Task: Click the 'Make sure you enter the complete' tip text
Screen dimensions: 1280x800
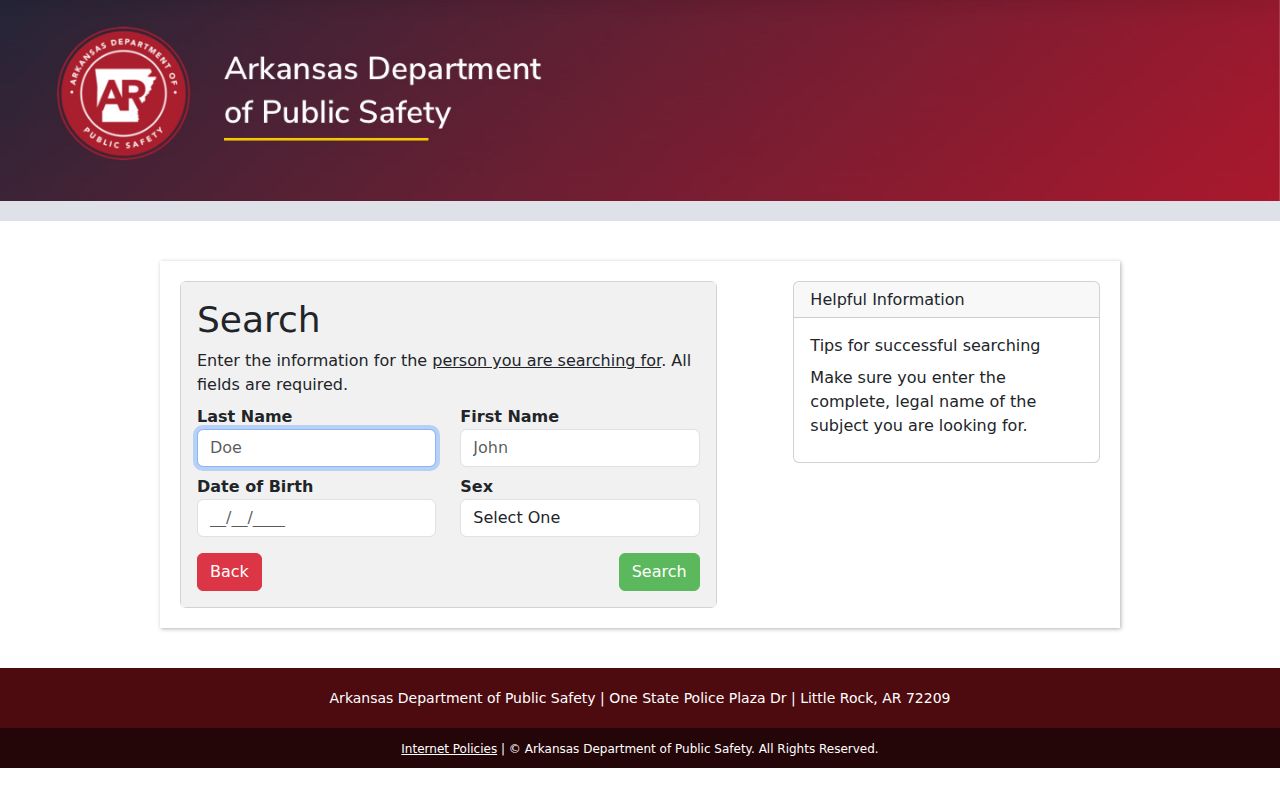Action: [x=923, y=401]
